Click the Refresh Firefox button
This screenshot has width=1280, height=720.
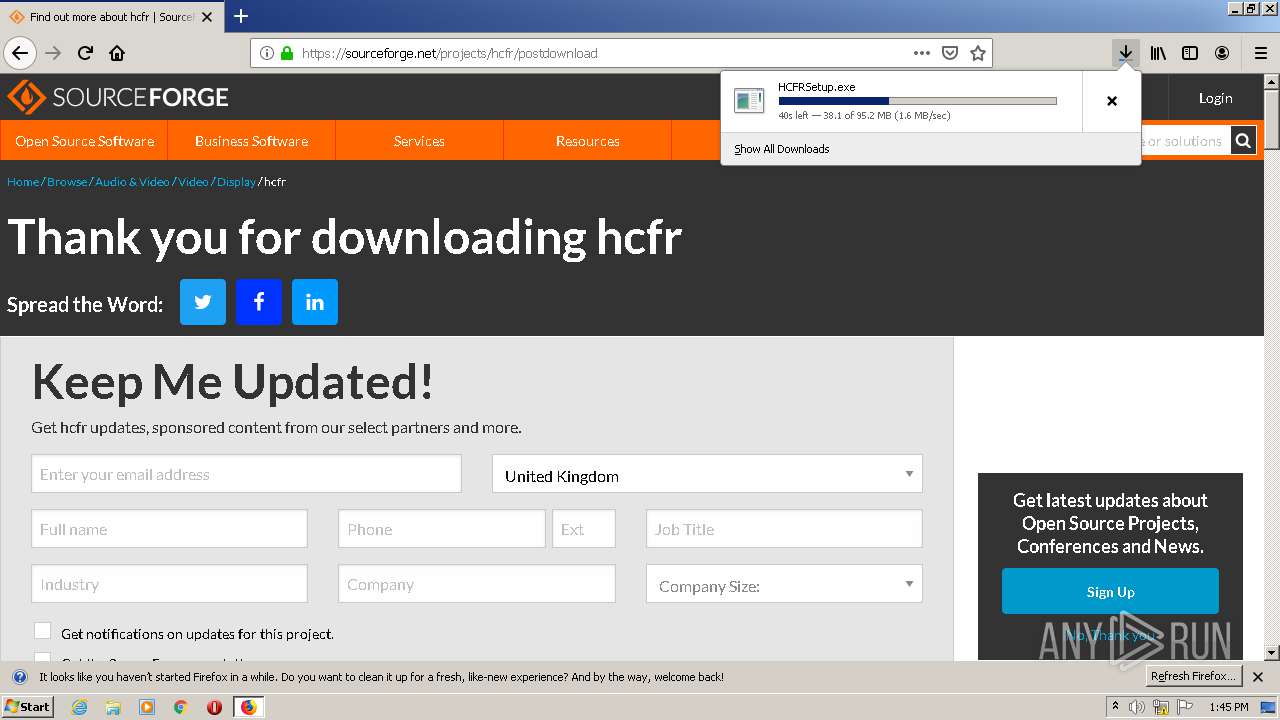pos(1193,677)
